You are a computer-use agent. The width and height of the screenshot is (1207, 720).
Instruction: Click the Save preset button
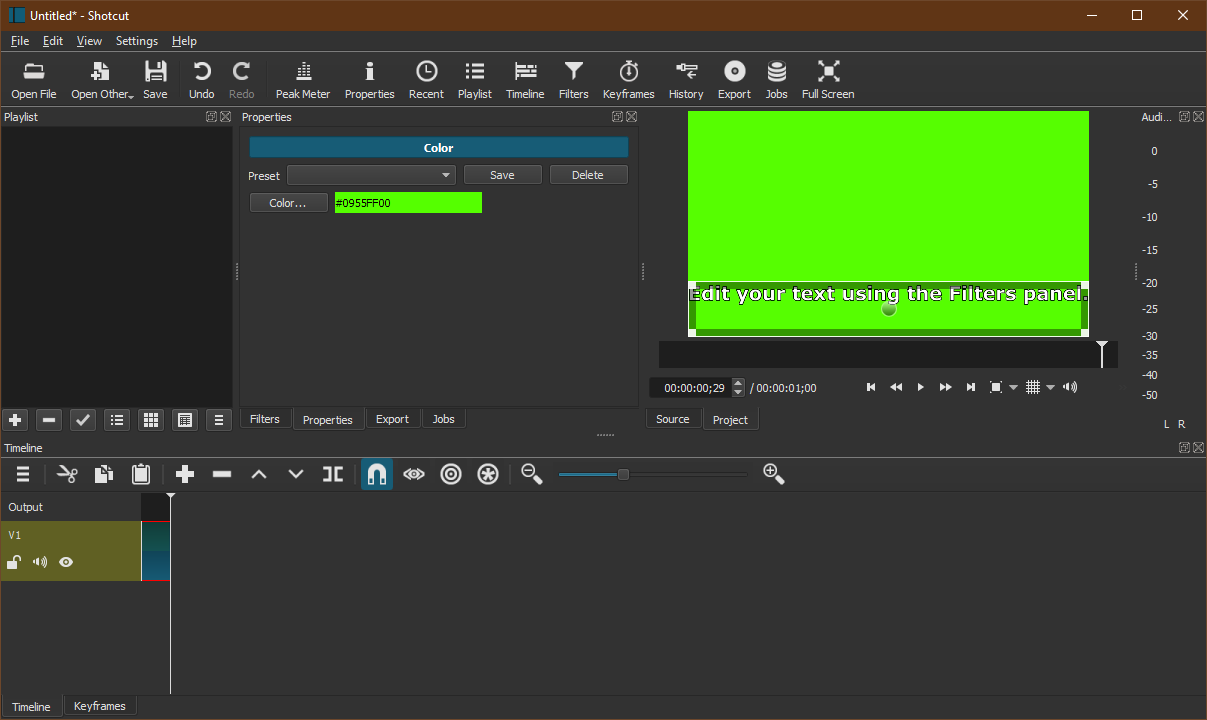[x=503, y=175]
